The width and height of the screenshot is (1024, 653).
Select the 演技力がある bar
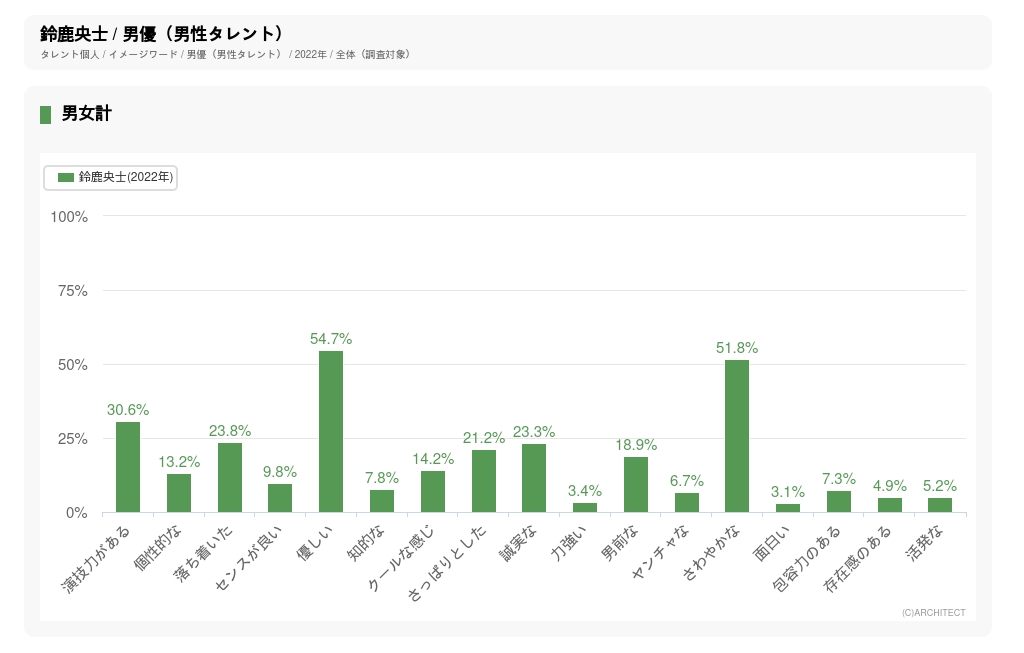[128, 467]
